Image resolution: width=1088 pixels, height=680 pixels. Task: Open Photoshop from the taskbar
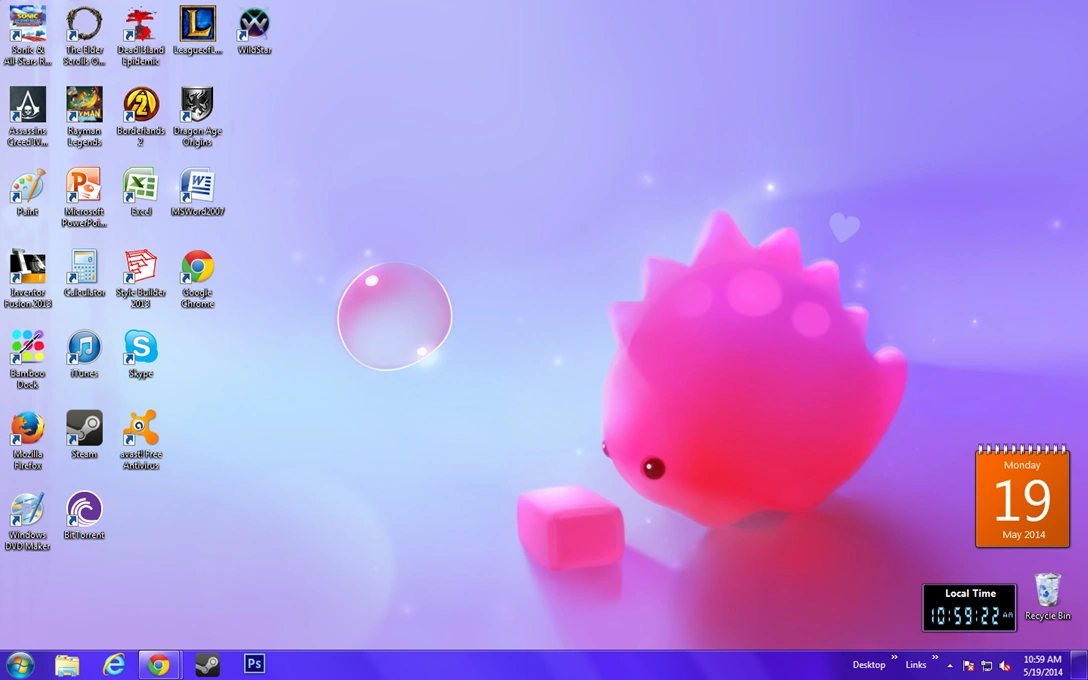pyautogui.click(x=254, y=664)
